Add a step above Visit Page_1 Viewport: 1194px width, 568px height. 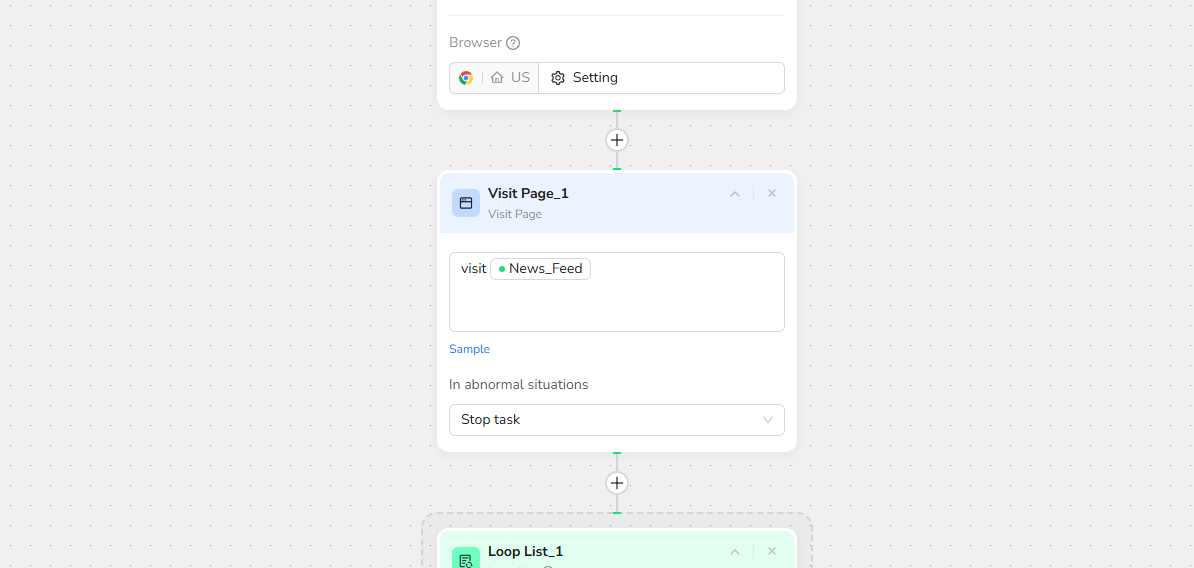pyautogui.click(x=617, y=140)
